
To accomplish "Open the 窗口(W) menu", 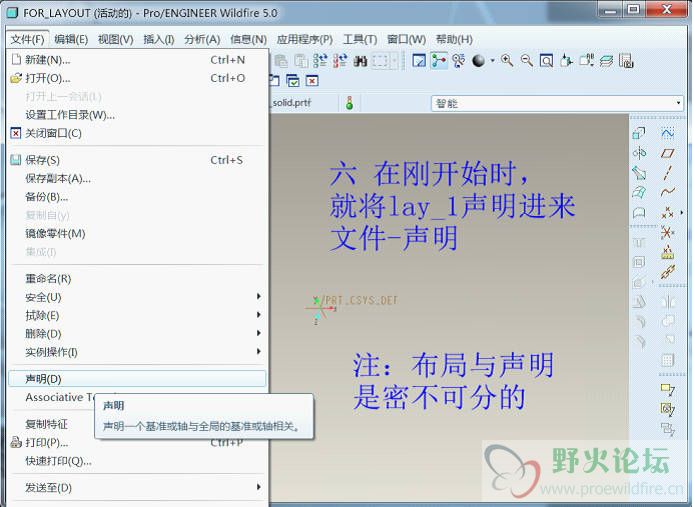I will (406, 39).
